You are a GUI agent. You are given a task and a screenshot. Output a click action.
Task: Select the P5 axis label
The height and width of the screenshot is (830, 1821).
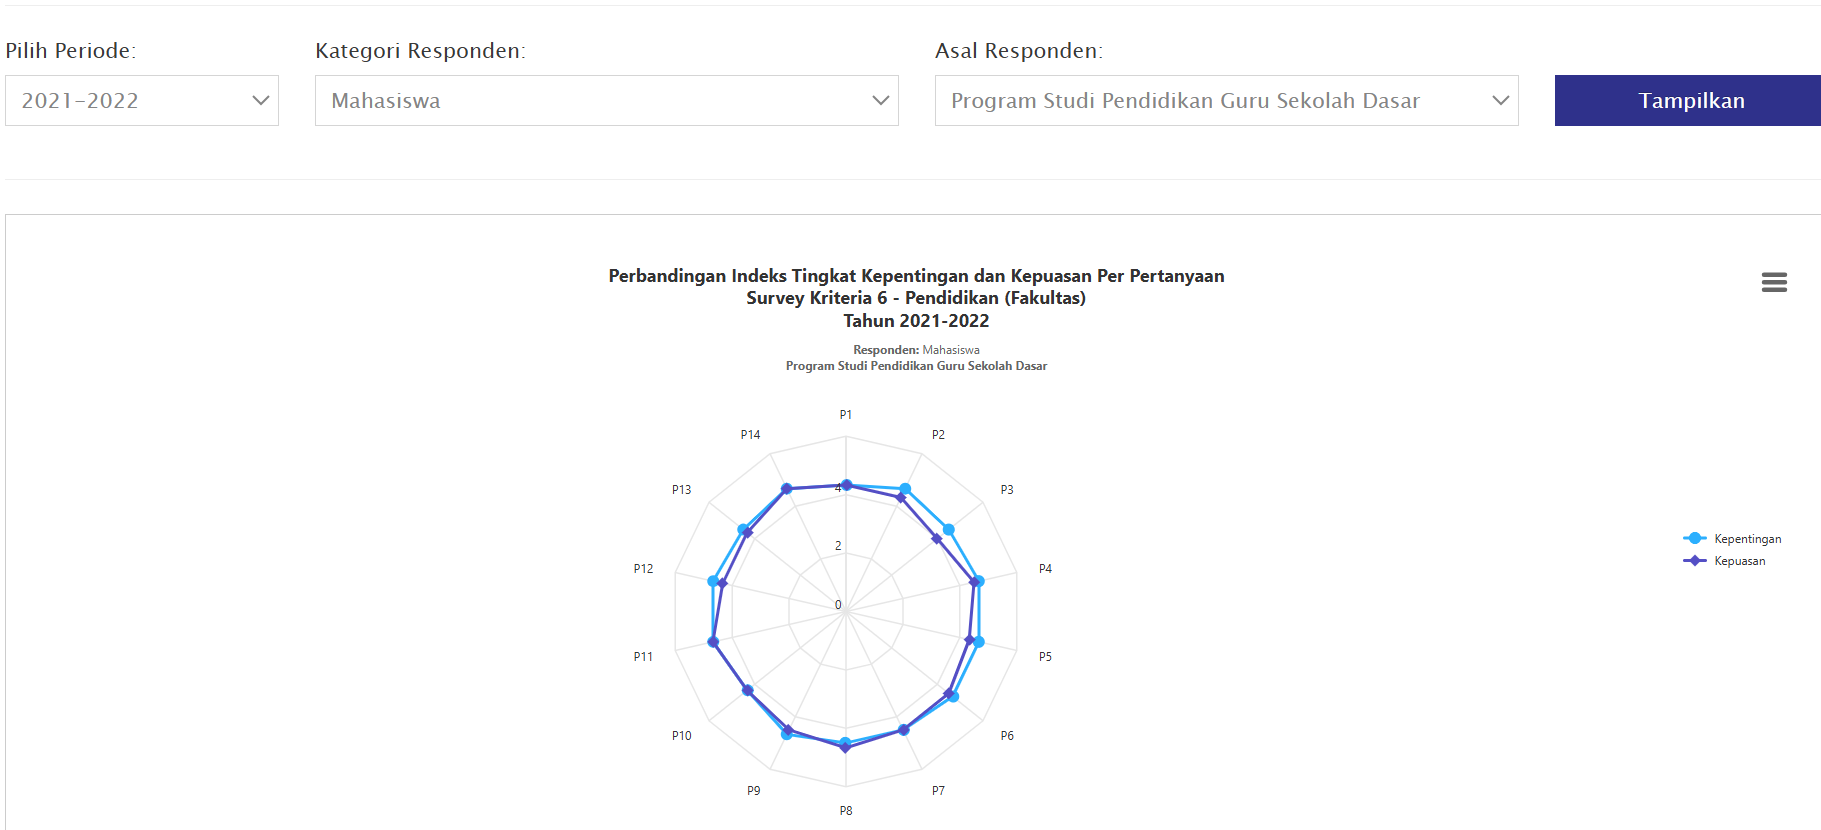pos(1045,656)
